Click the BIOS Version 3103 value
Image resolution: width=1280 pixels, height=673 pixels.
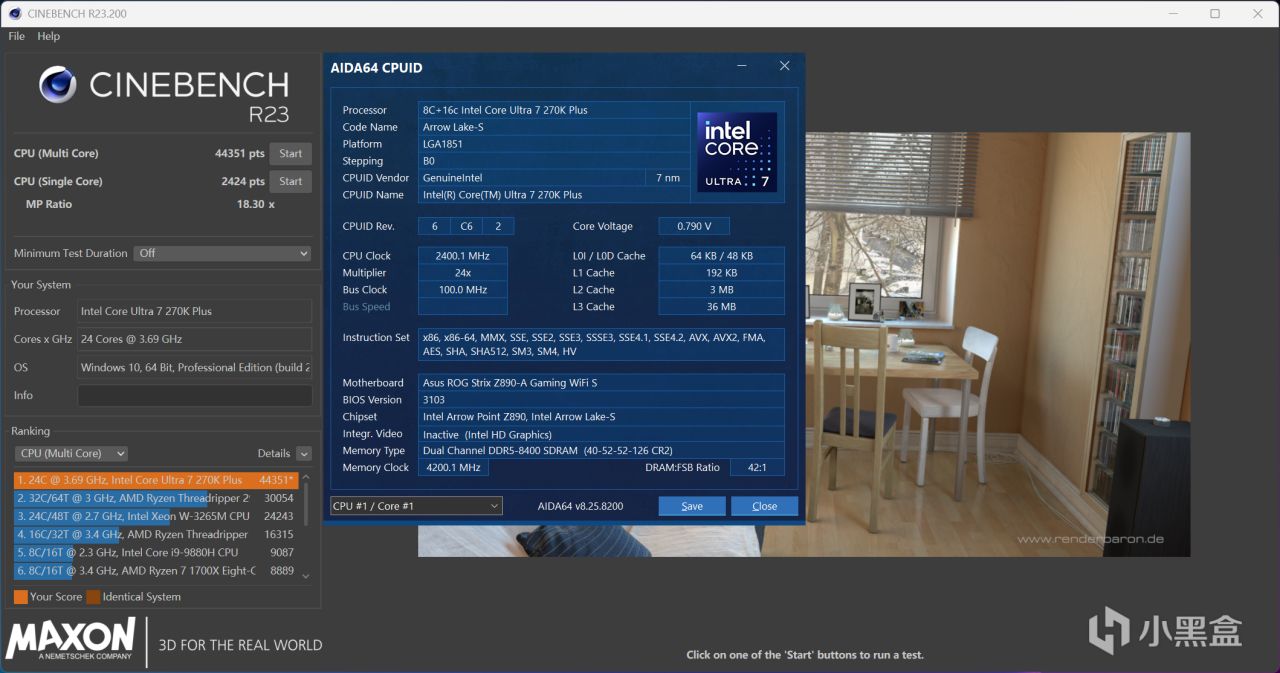[x=601, y=400]
